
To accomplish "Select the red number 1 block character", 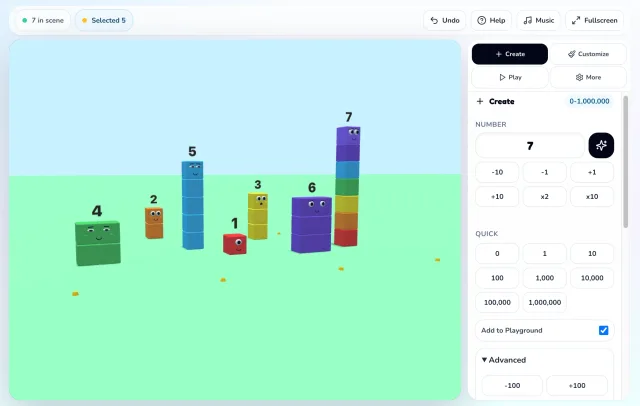I will (x=235, y=244).
